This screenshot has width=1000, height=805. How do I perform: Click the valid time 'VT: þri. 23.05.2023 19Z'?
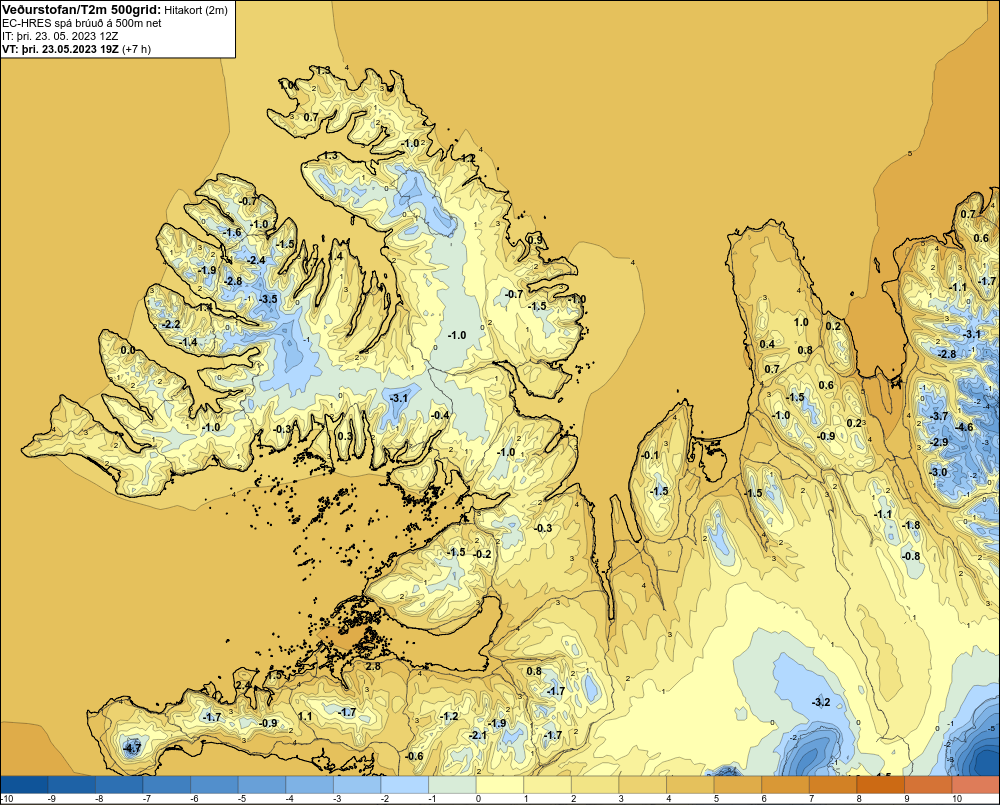click(x=61, y=49)
